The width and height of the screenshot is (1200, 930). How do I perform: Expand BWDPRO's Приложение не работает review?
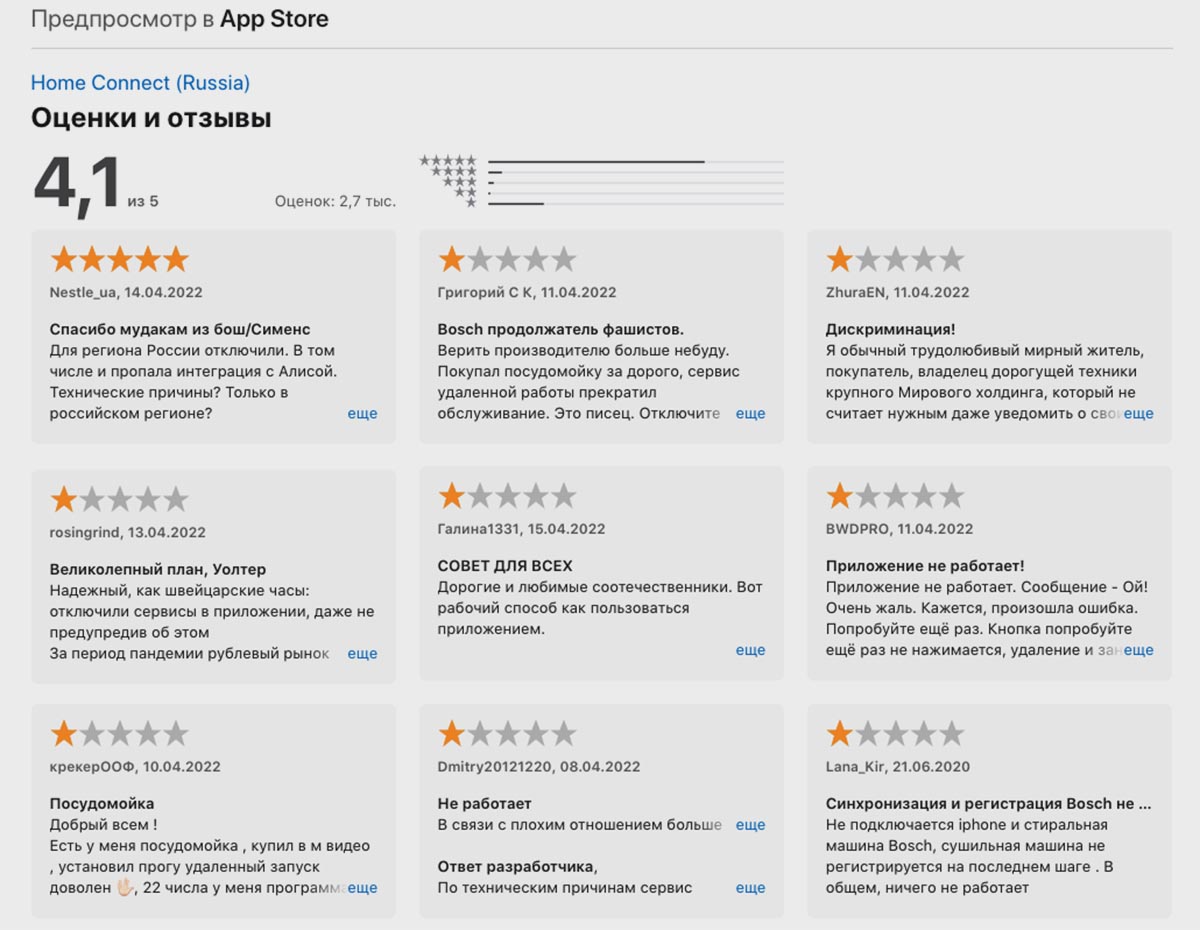(1138, 649)
